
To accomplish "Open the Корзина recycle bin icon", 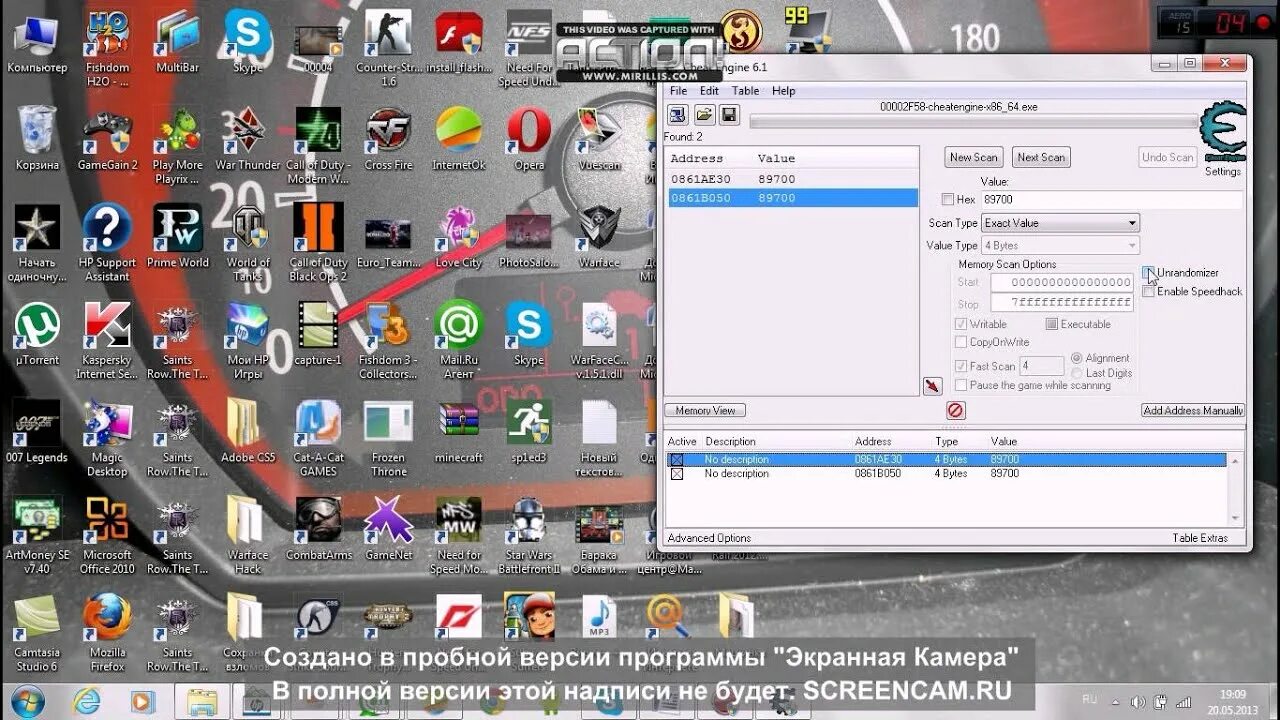I will 37,140.
